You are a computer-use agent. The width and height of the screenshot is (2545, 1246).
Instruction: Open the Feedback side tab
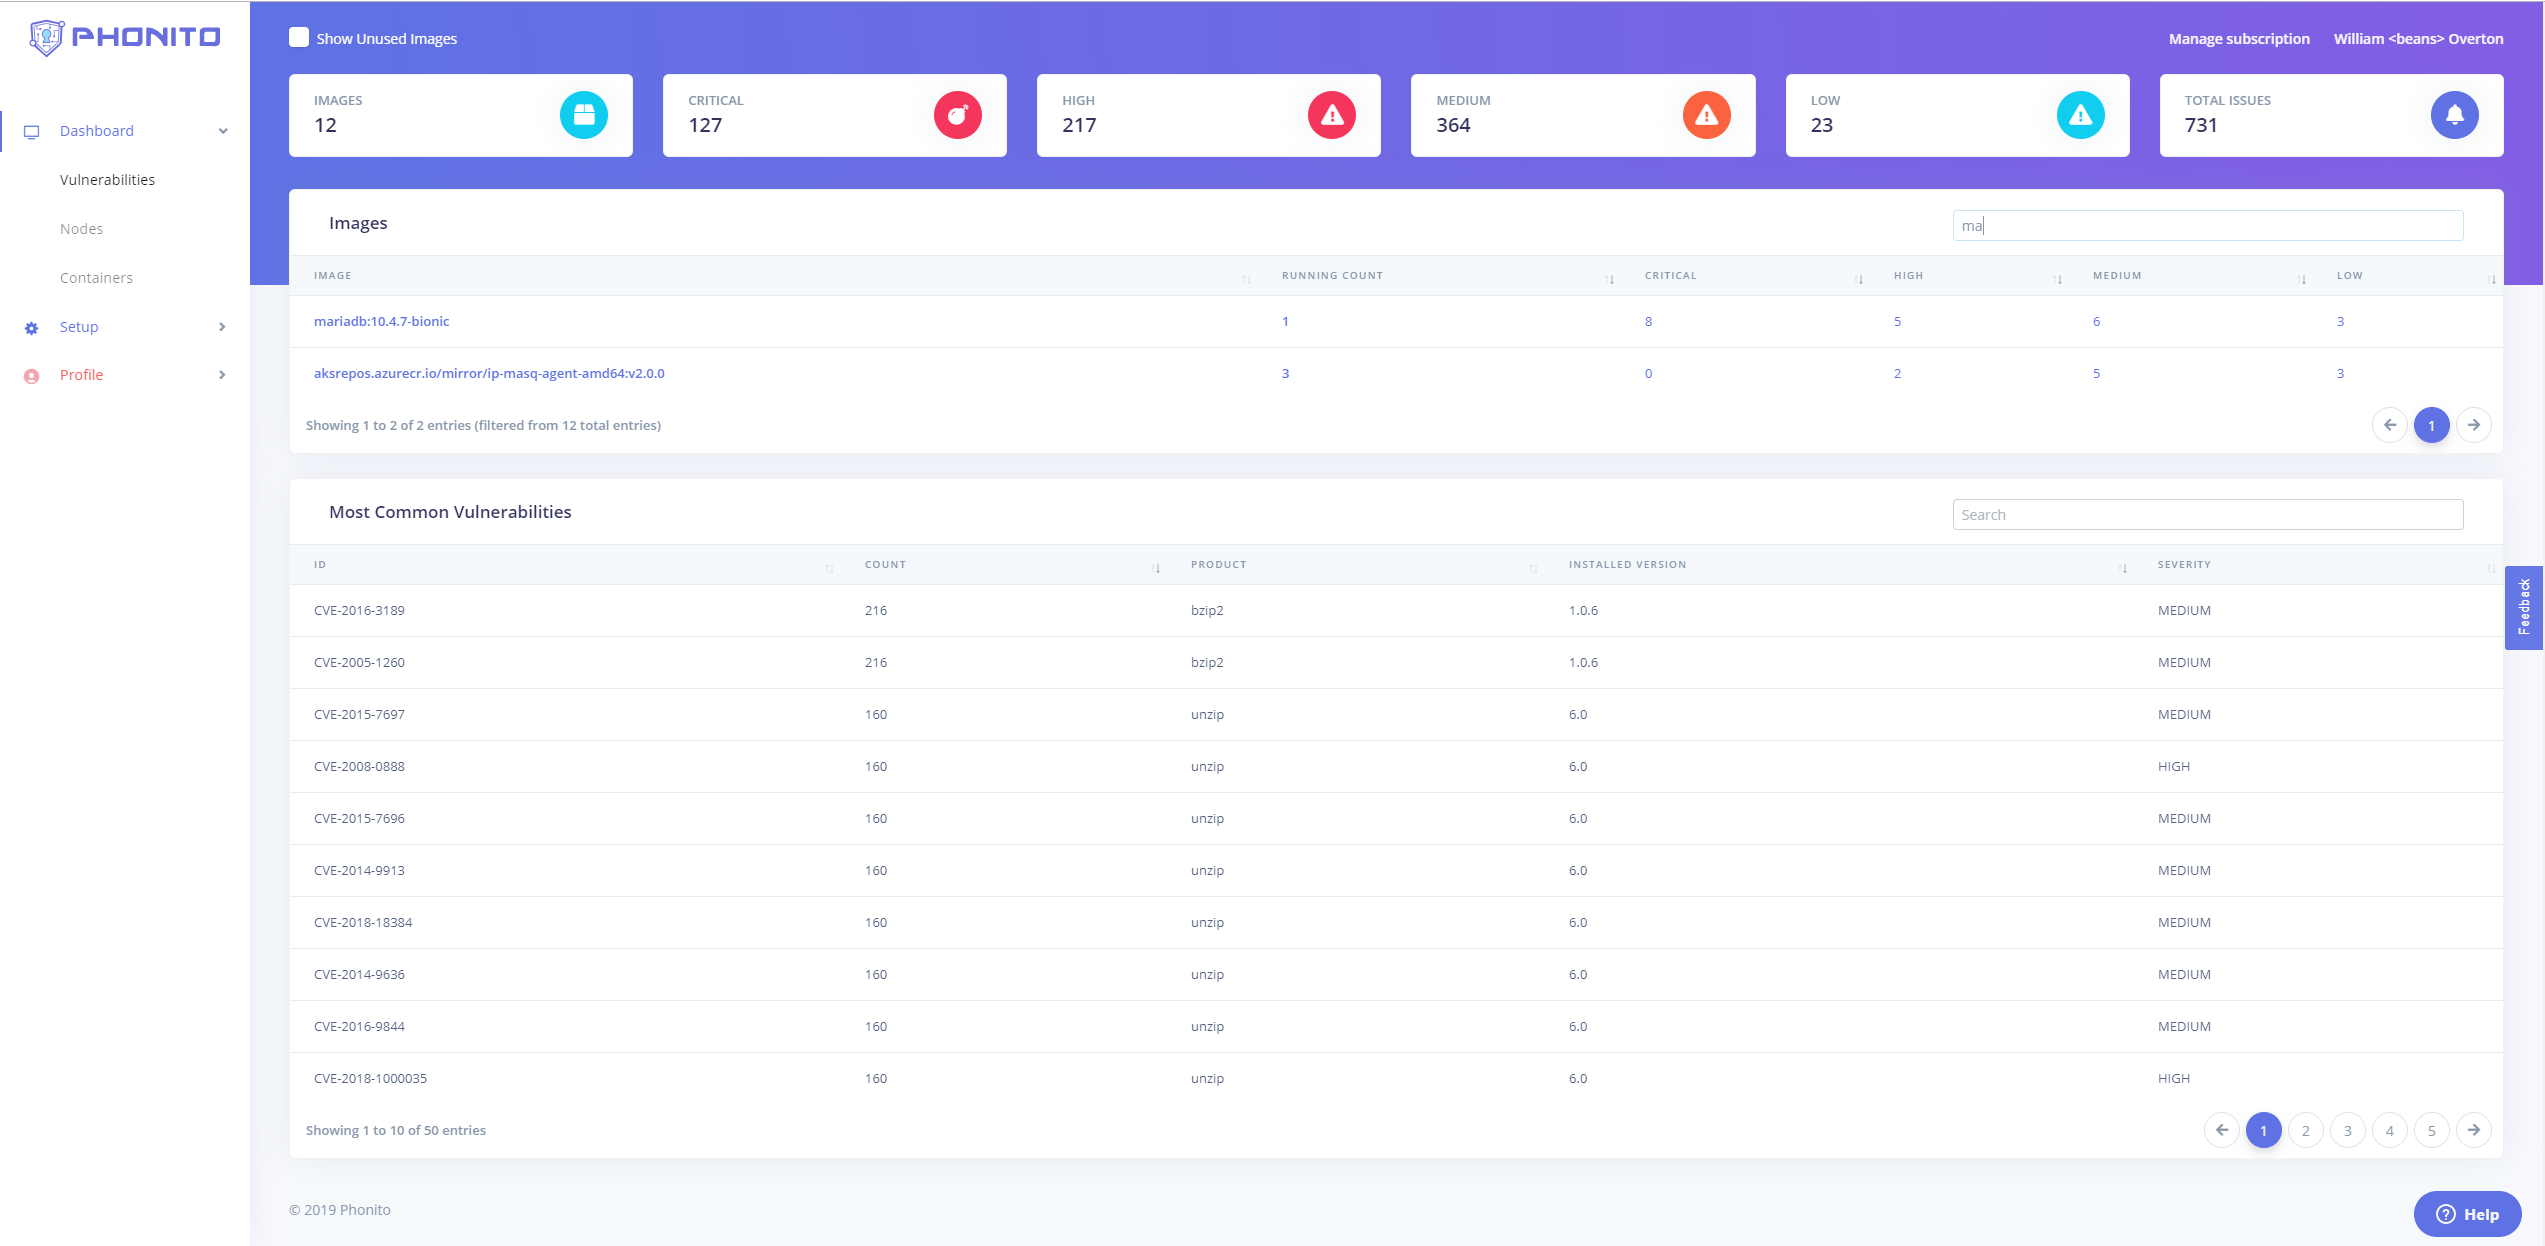coord(2524,607)
